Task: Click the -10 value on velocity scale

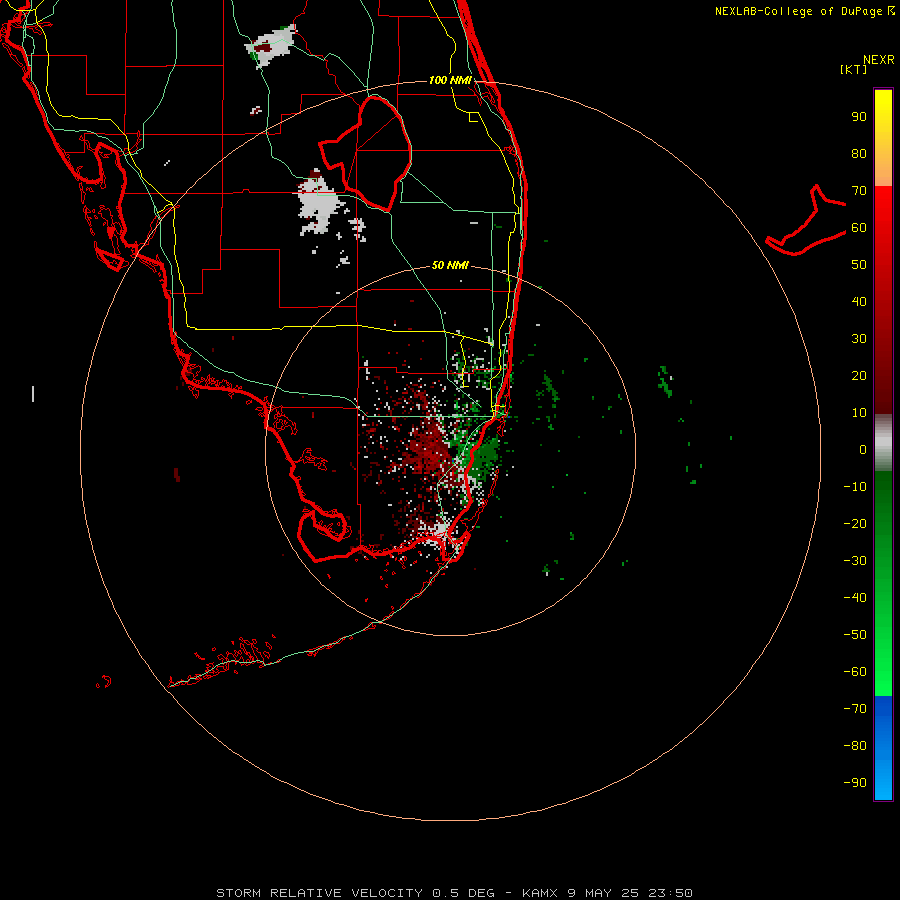Action: coord(855,487)
